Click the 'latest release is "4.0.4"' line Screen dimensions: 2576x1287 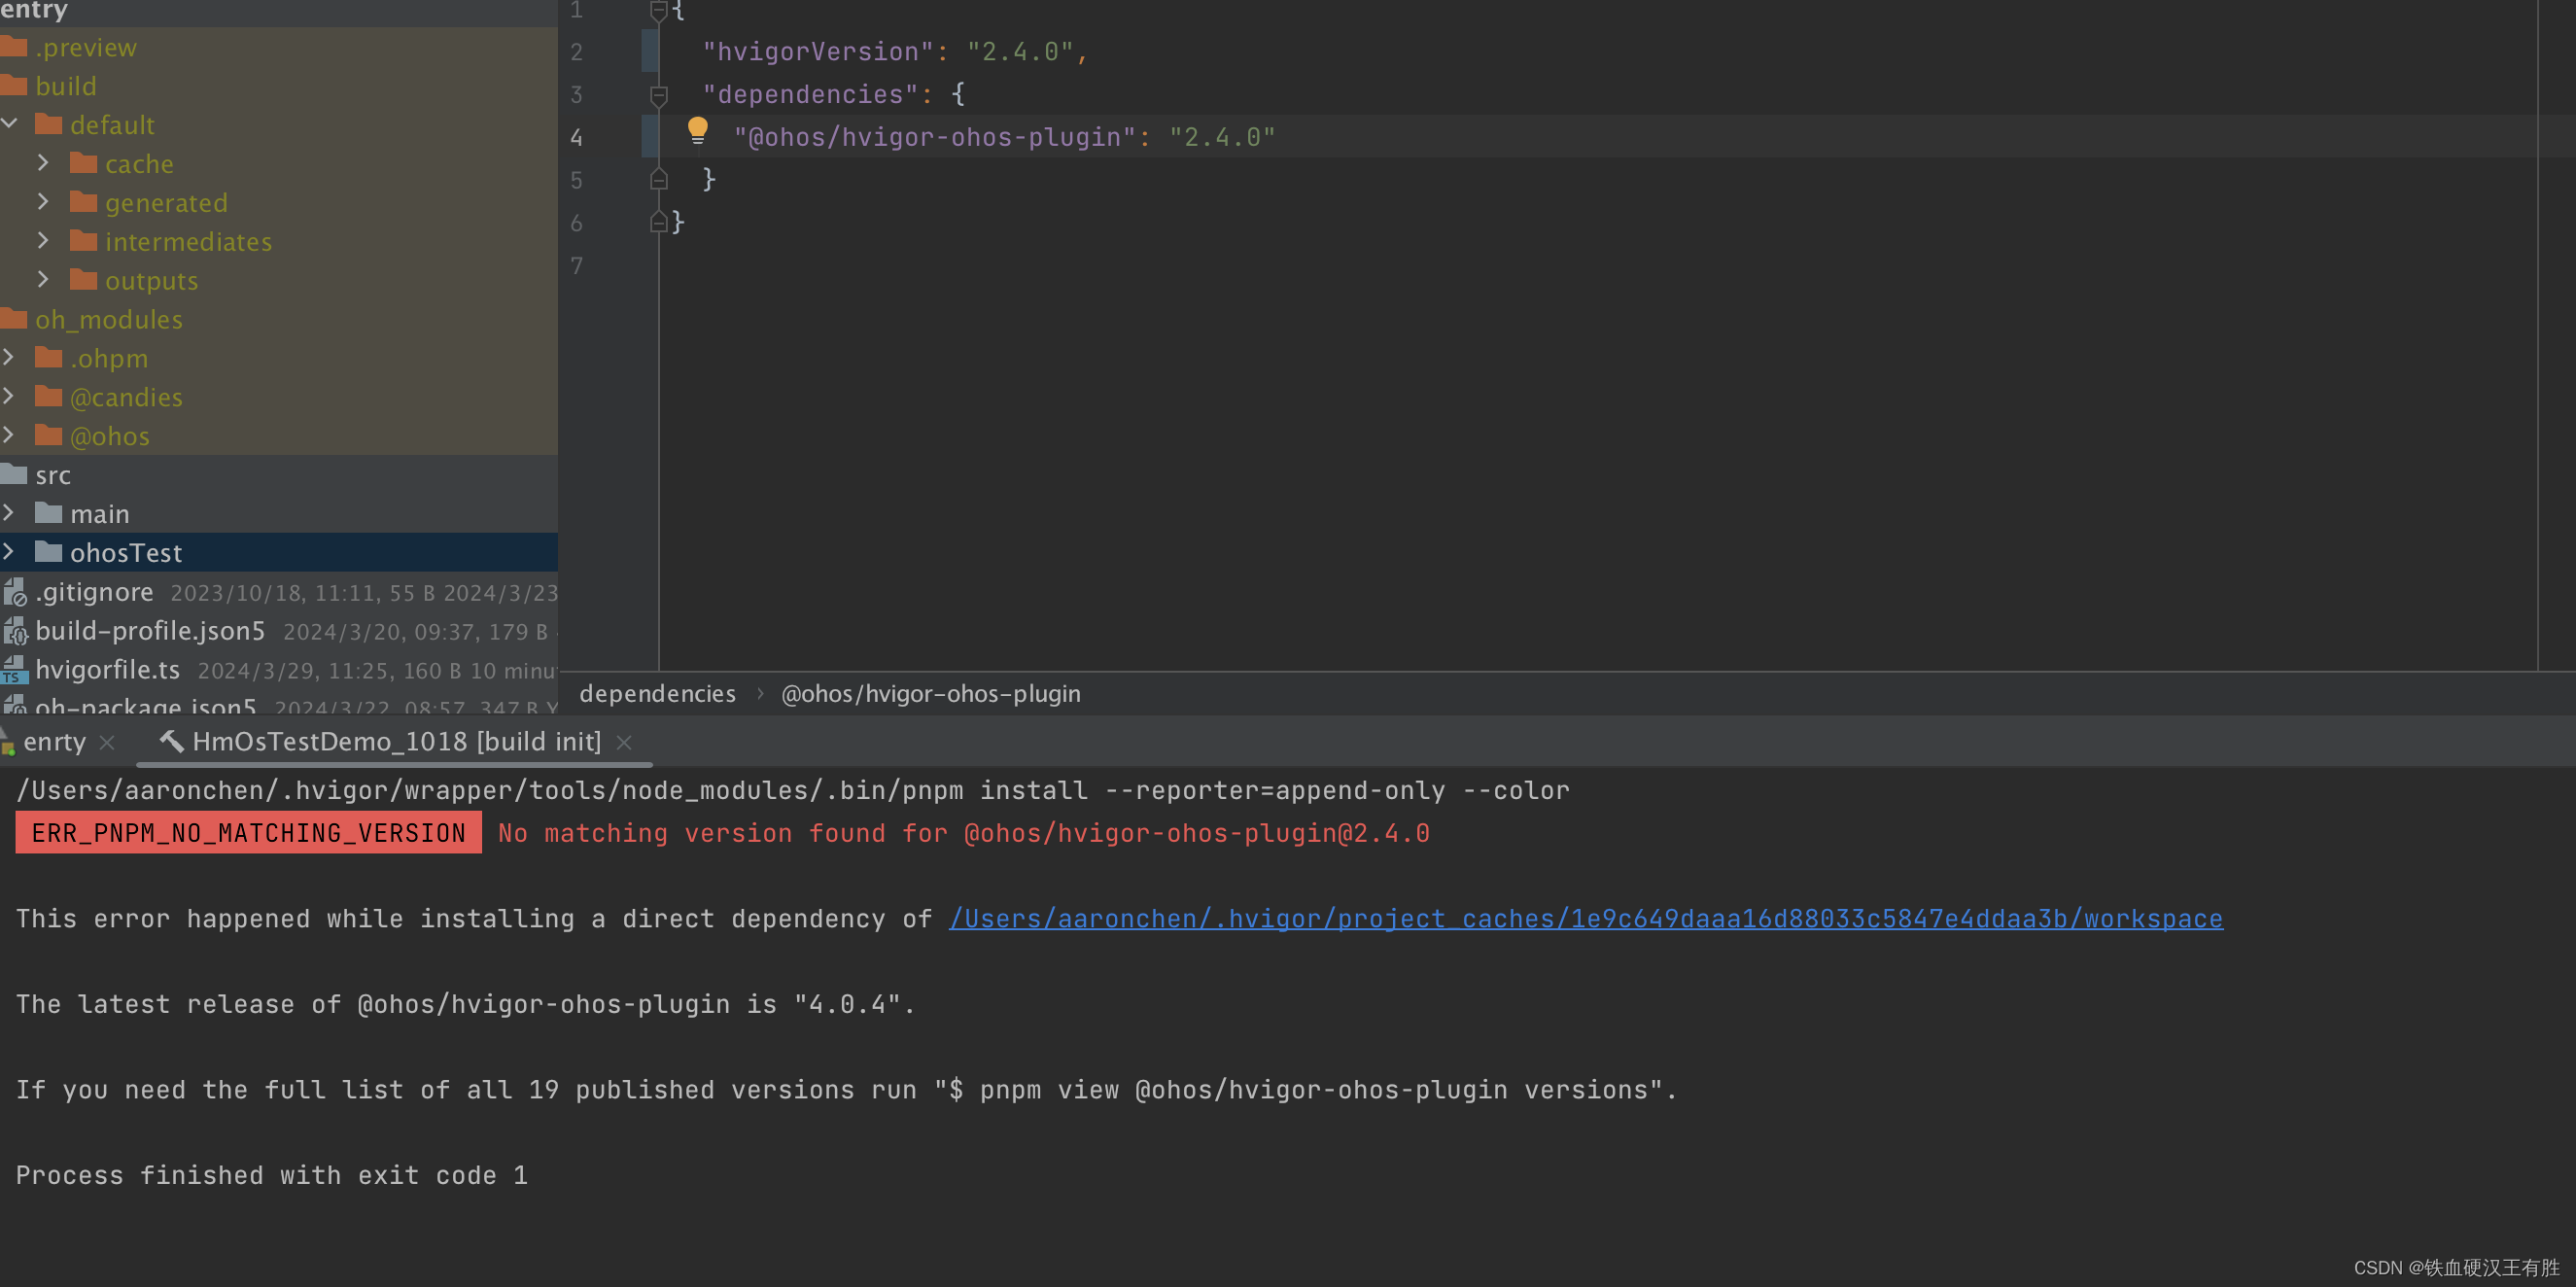465,1005
